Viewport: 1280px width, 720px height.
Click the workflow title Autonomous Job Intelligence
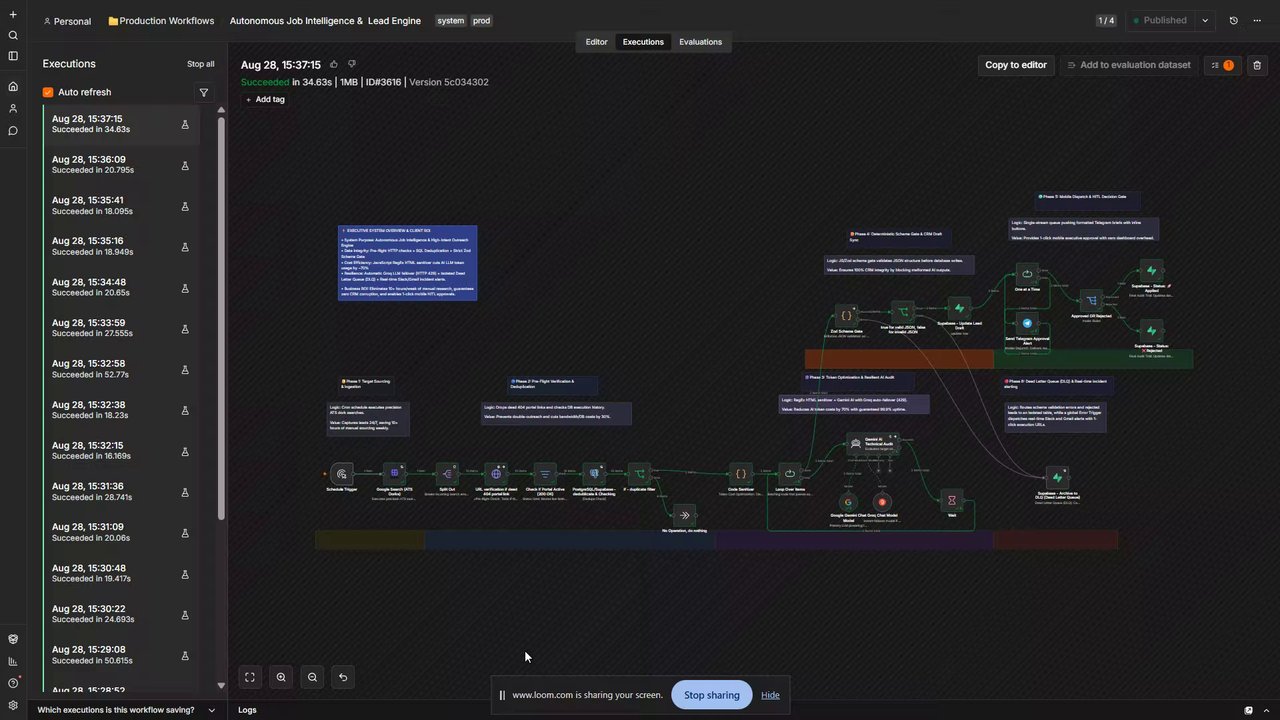pos(325,21)
